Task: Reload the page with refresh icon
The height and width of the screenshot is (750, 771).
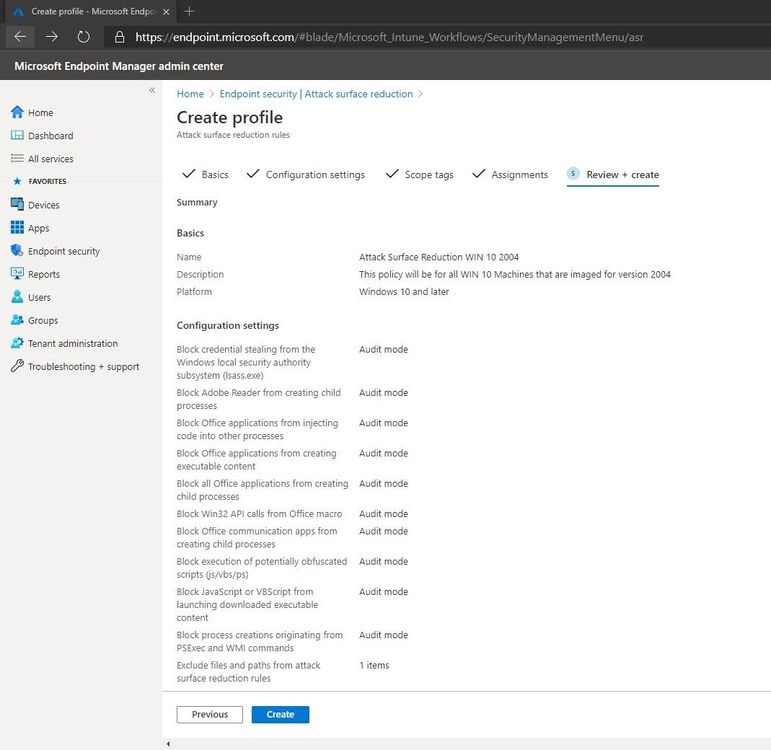Action: tap(84, 37)
